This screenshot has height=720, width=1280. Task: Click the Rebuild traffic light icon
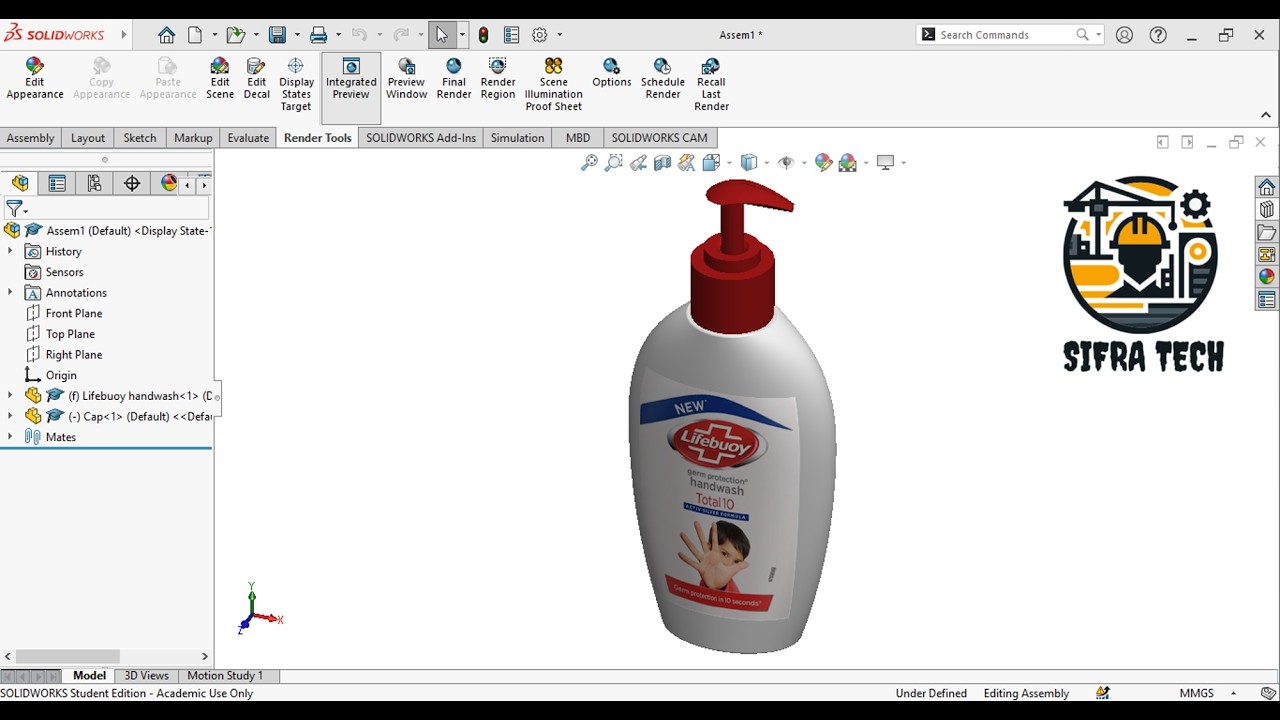pos(484,35)
